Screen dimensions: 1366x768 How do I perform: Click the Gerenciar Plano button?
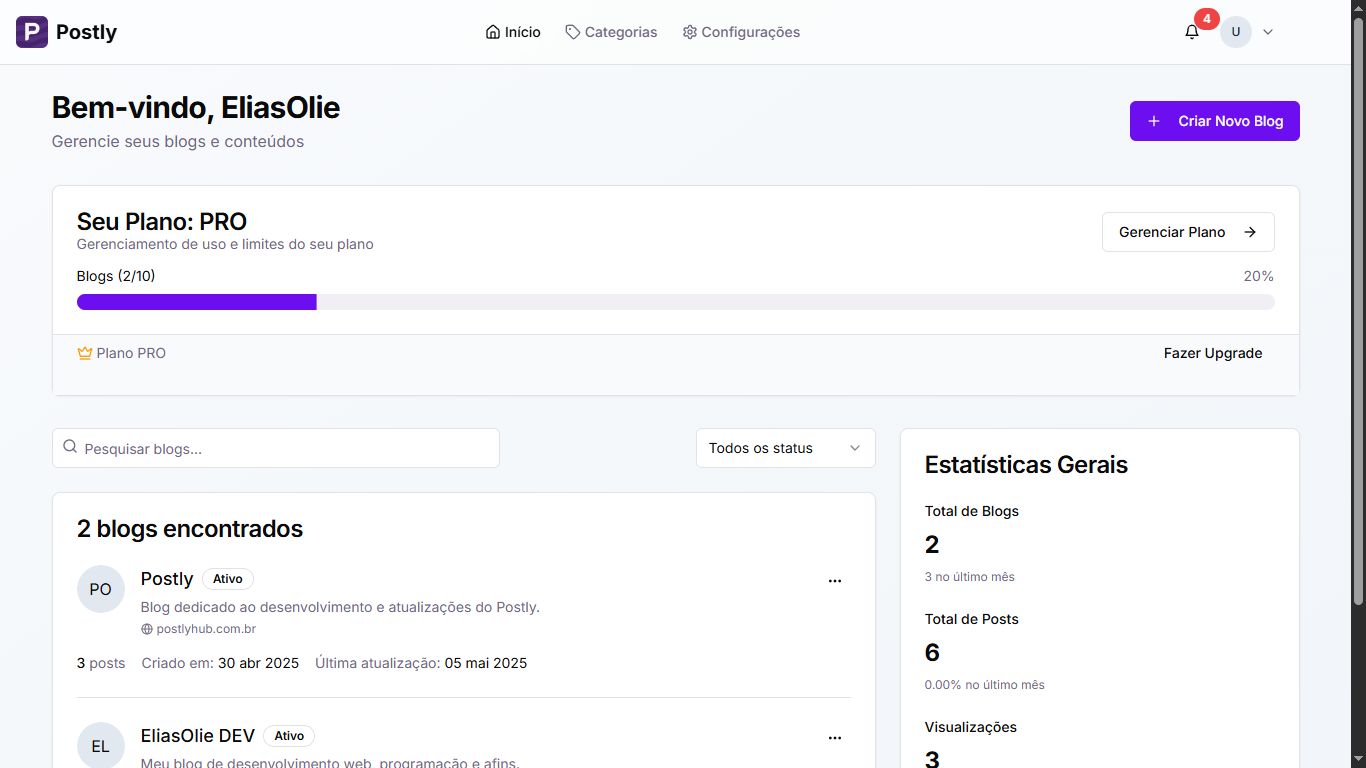(1187, 232)
